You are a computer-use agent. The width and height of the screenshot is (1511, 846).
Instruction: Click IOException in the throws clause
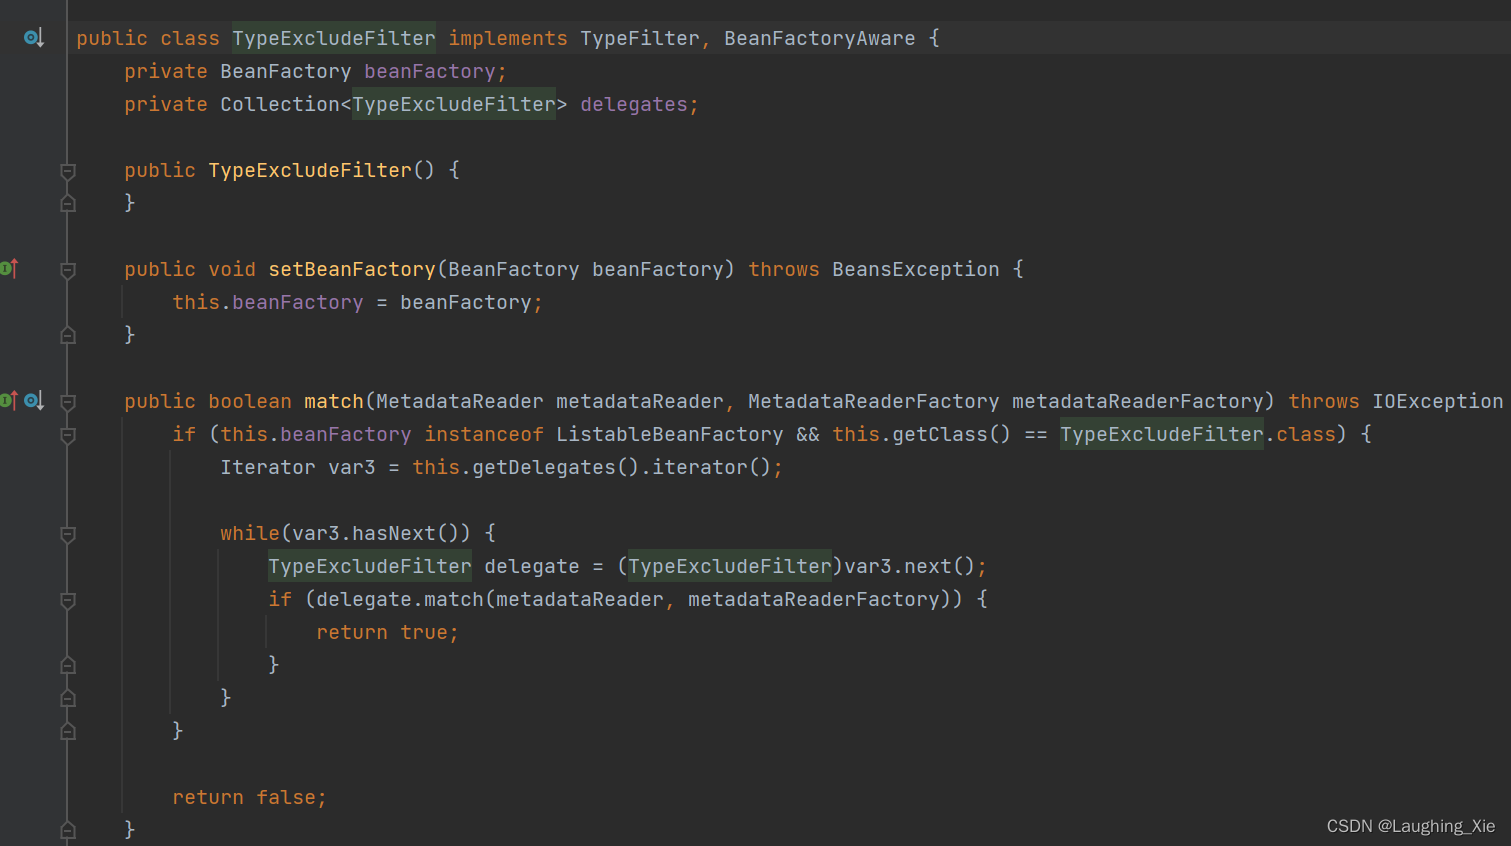[x=1437, y=400]
